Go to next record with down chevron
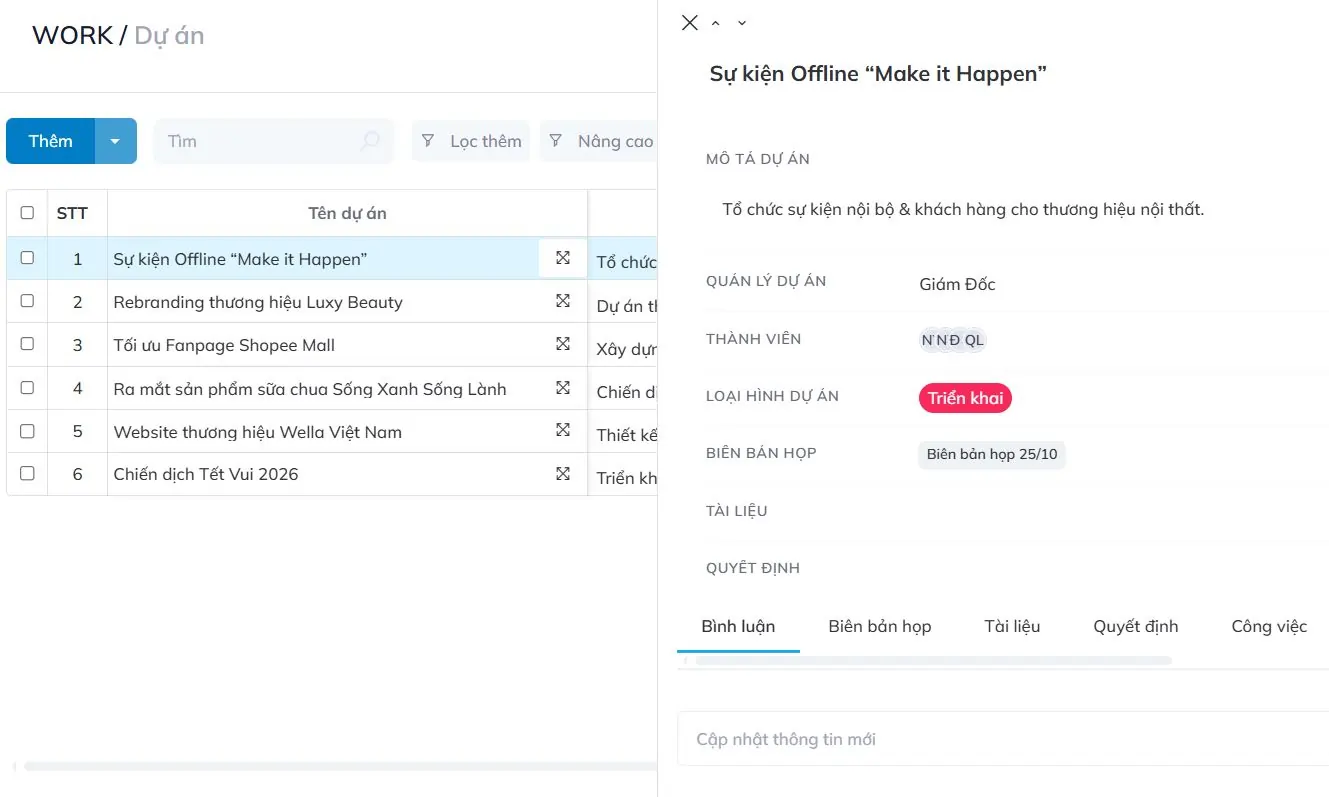This screenshot has width=1329, height=797. 742,23
